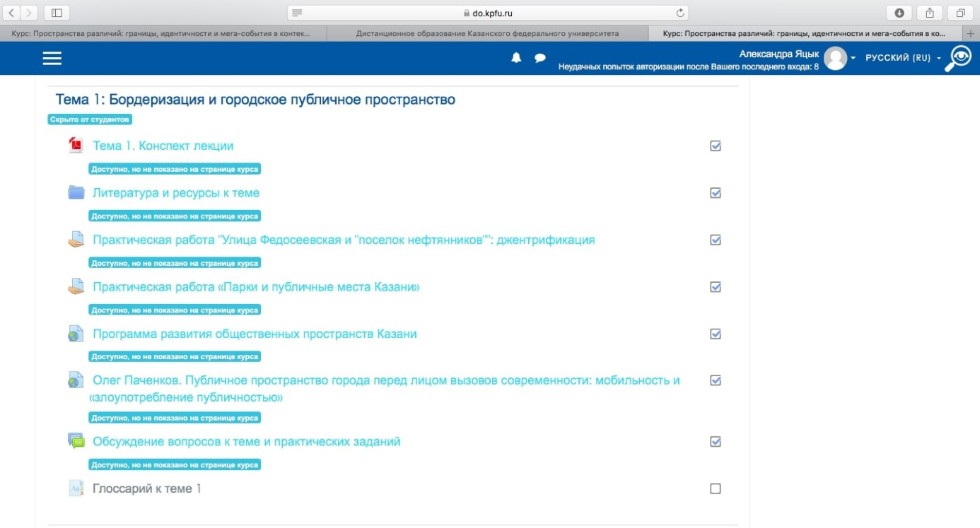Click the folder icon for Литература и ресурсы
The height and width of the screenshot is (528, 980).
coord(76,193)
